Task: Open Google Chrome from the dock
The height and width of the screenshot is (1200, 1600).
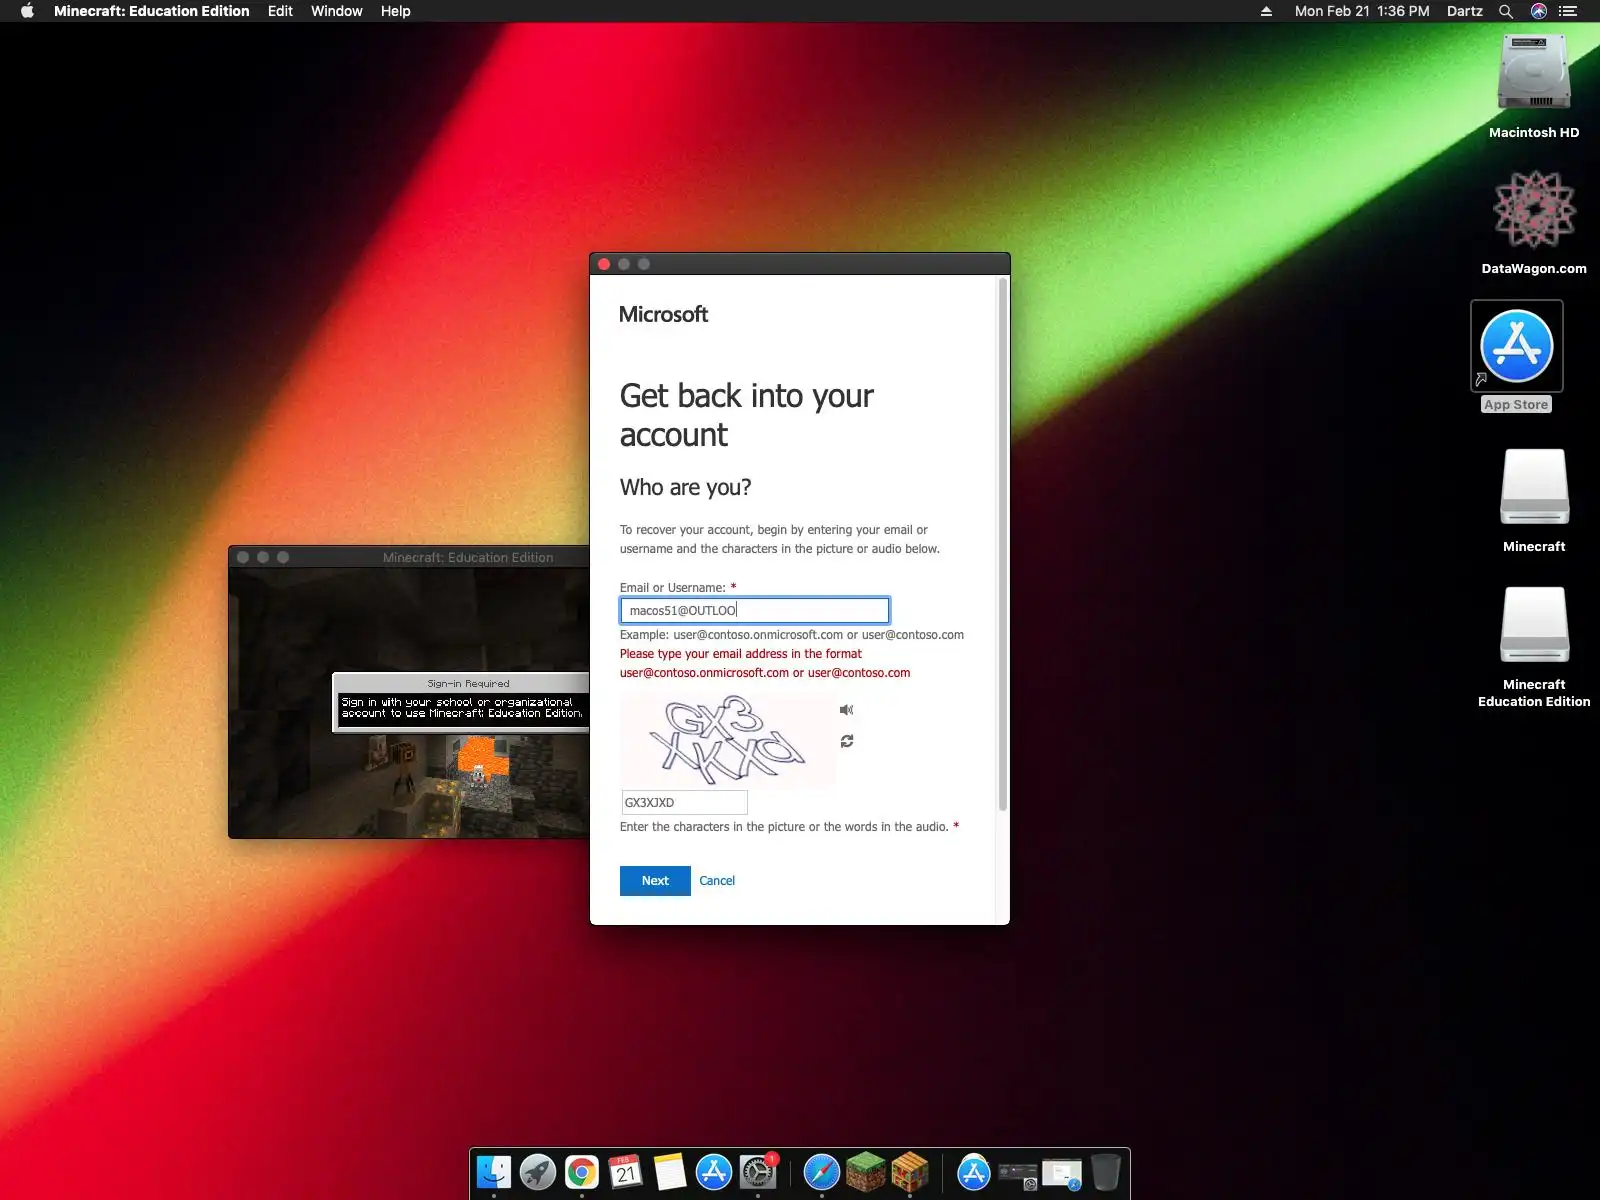Action: click(x=582, y=1172)
